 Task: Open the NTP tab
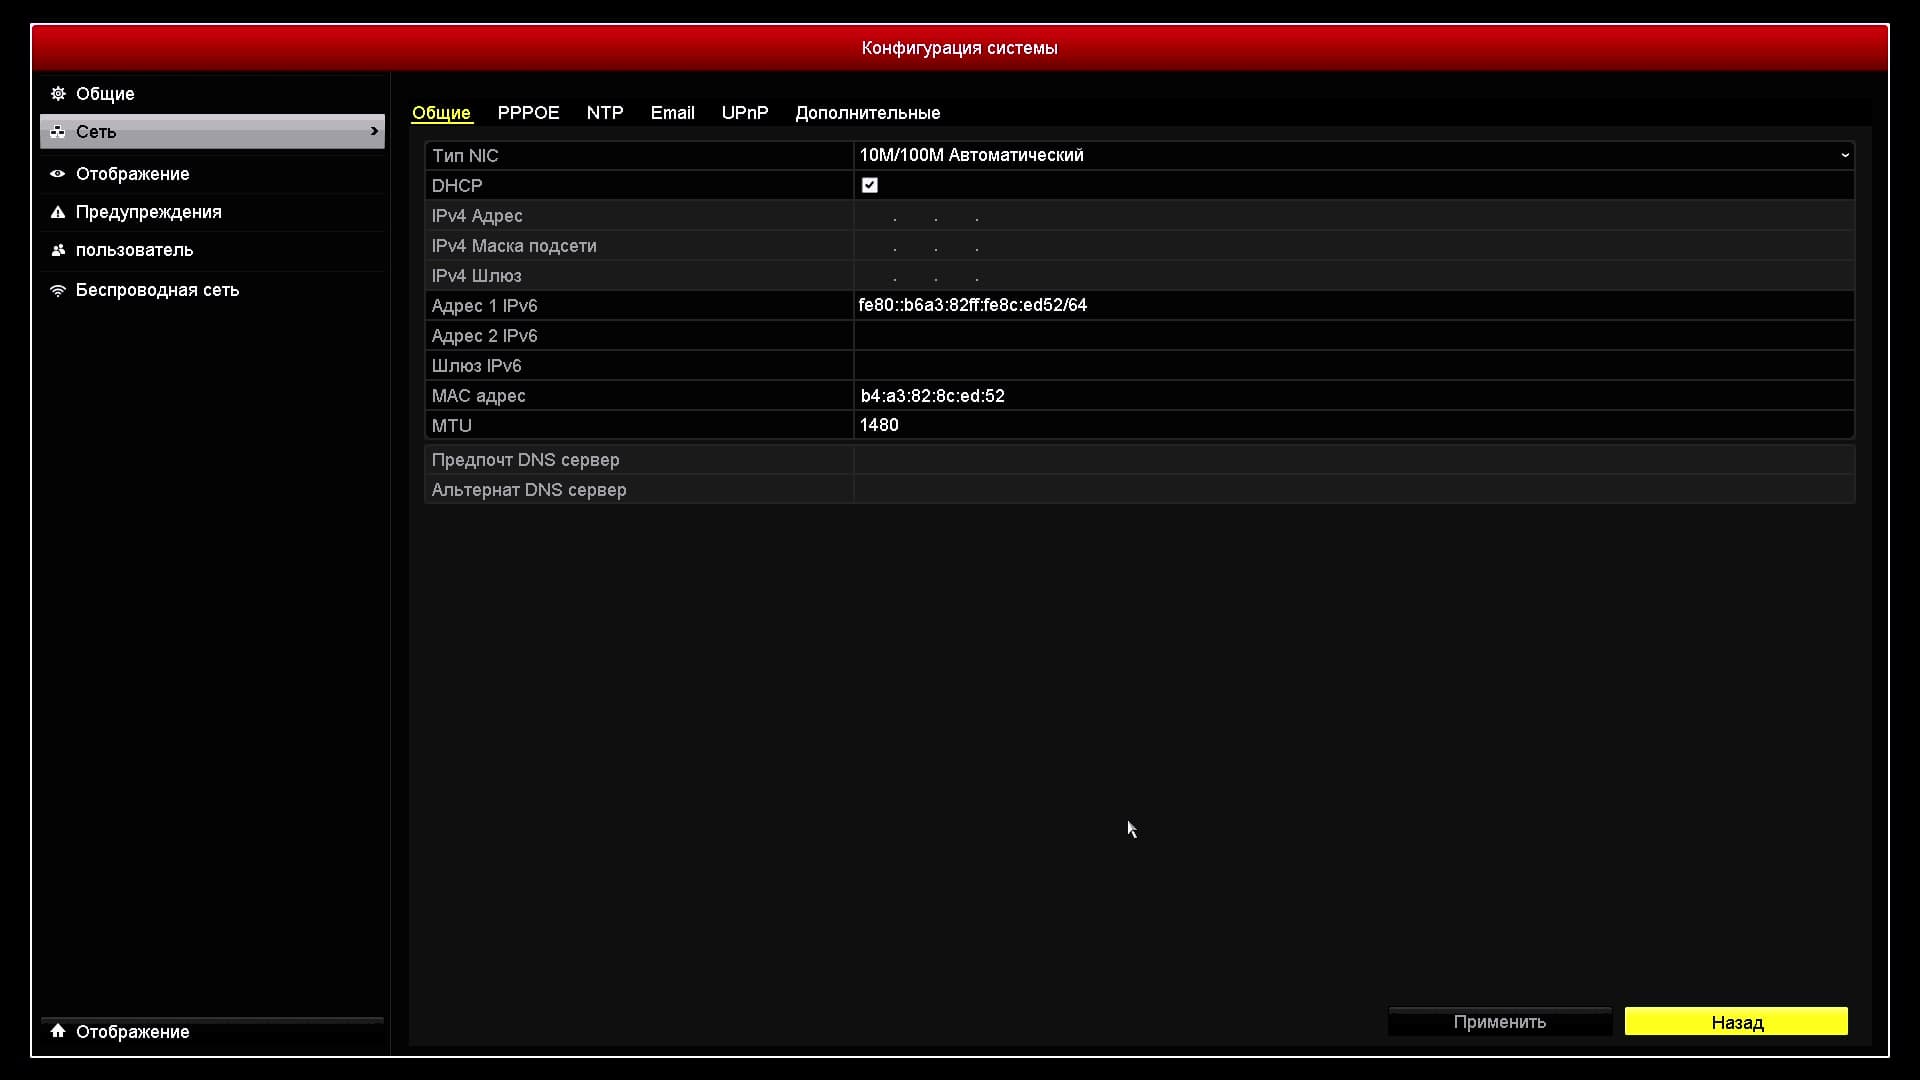604,113
